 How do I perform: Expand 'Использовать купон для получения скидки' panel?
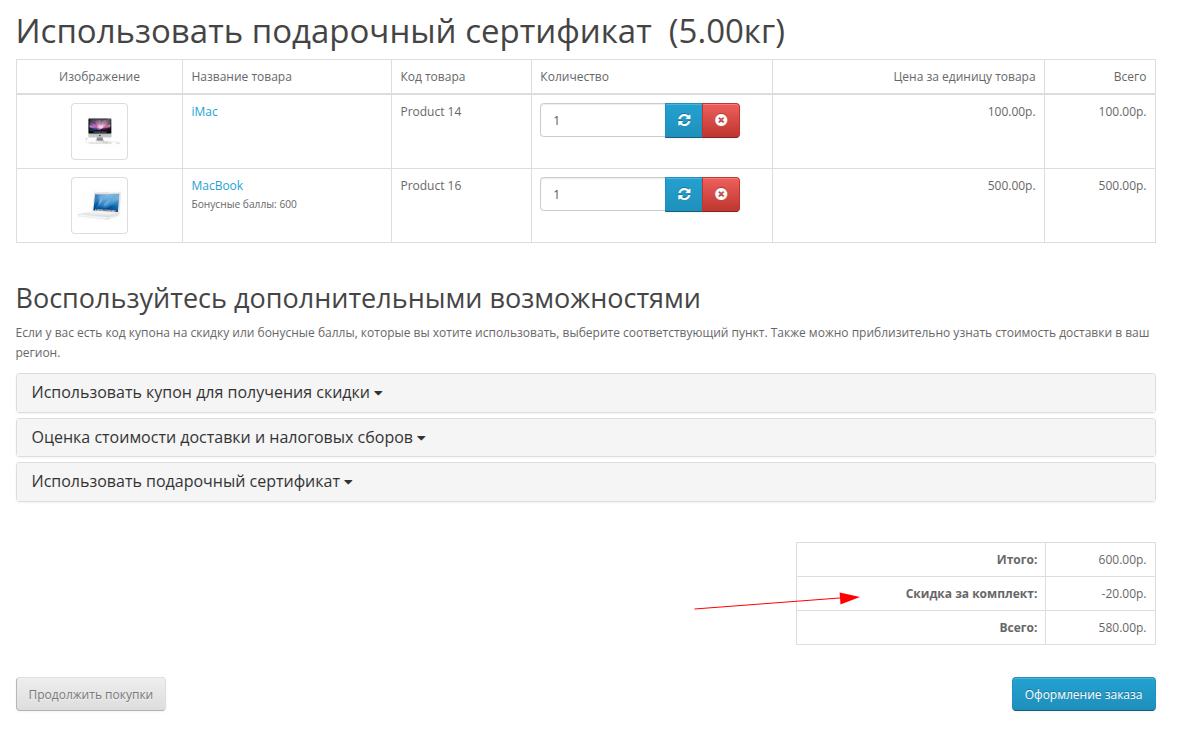pos(207,393)
